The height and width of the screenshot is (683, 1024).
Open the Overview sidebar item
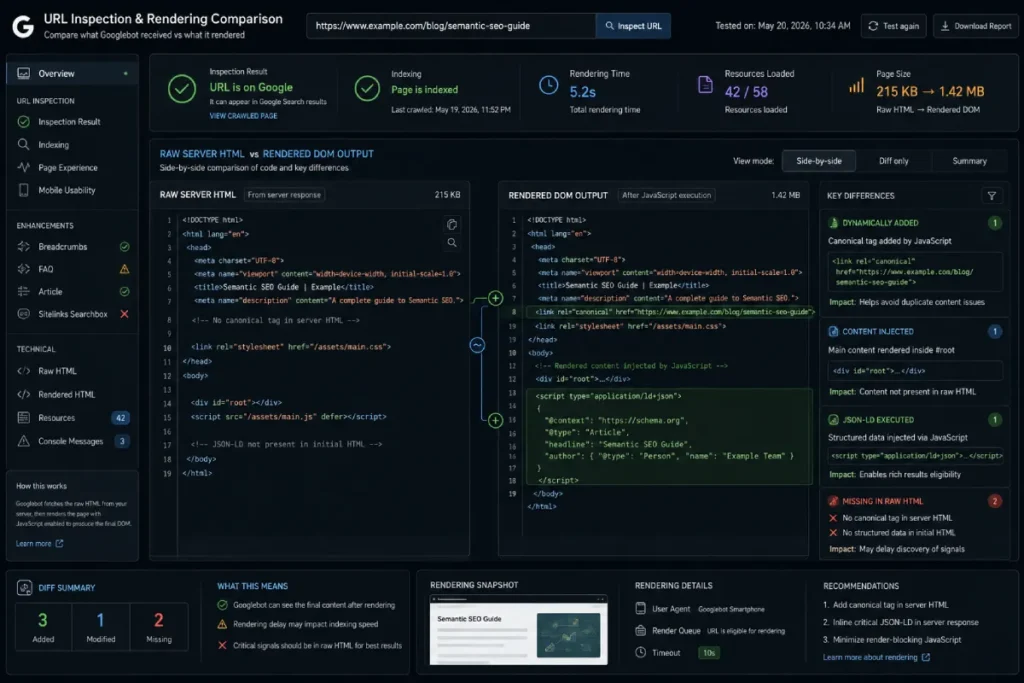(72, 73)
